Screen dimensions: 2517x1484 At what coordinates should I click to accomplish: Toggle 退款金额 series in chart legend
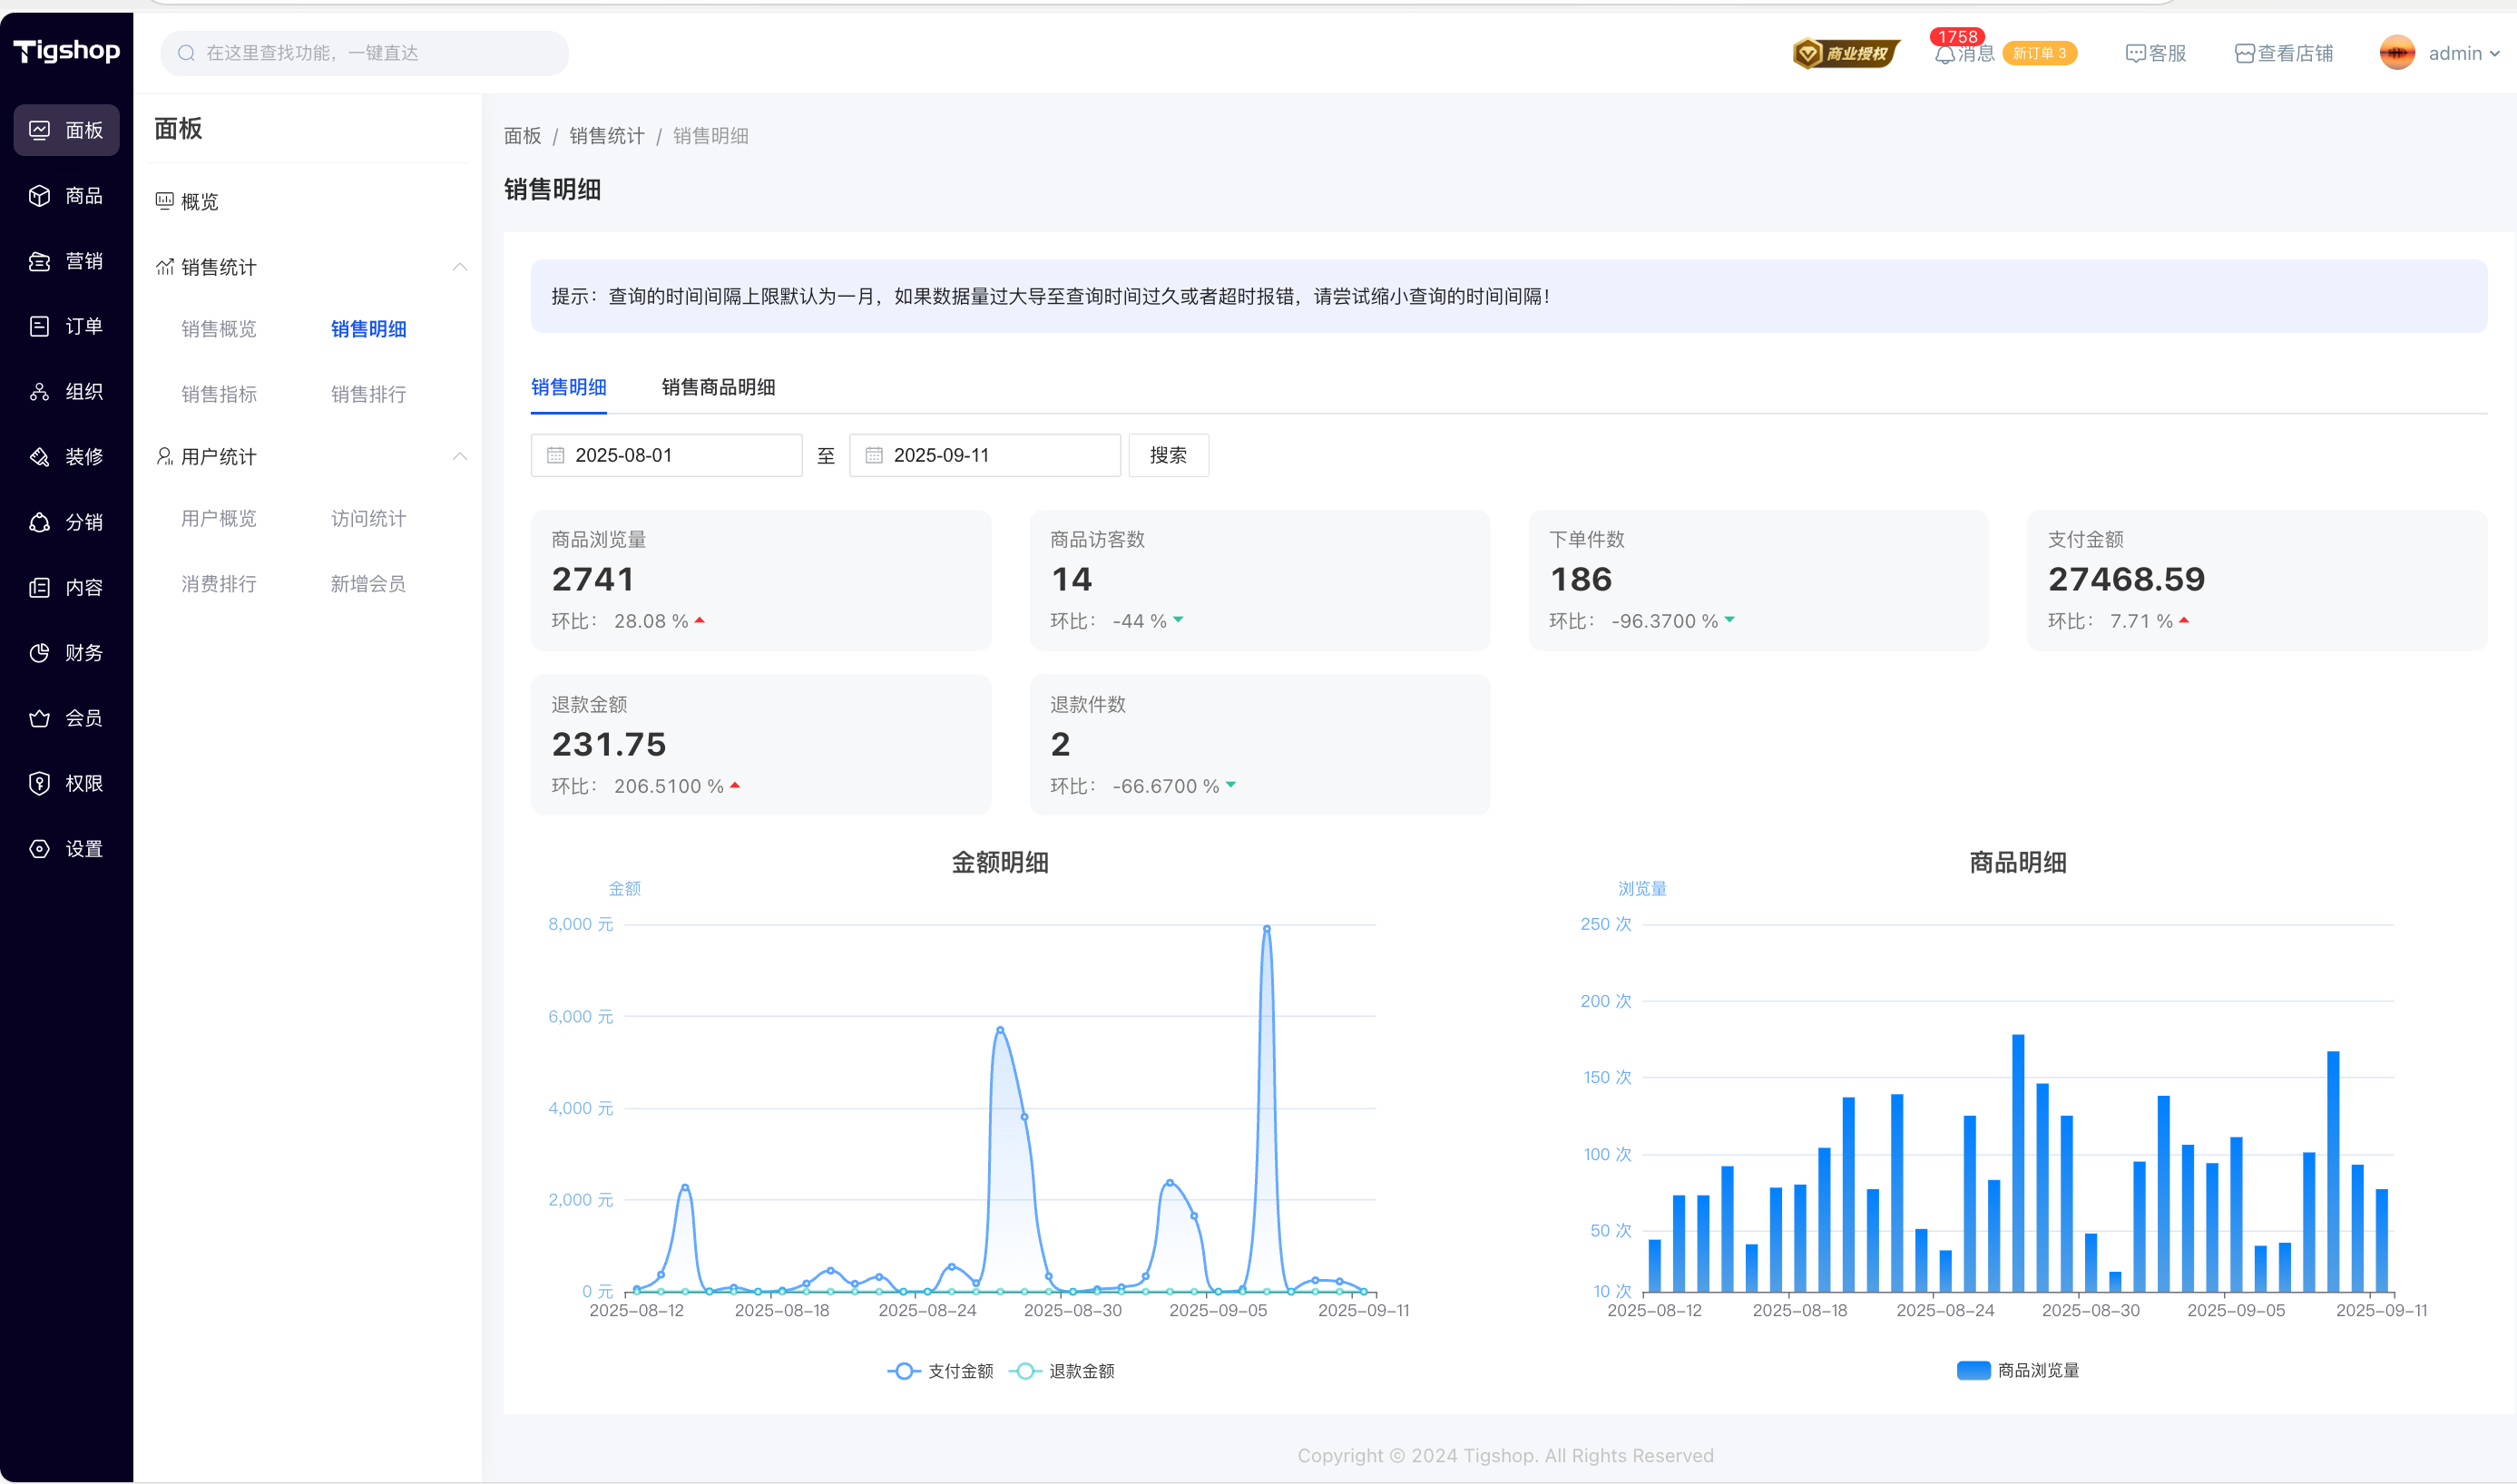(x=1062, y=1371)
